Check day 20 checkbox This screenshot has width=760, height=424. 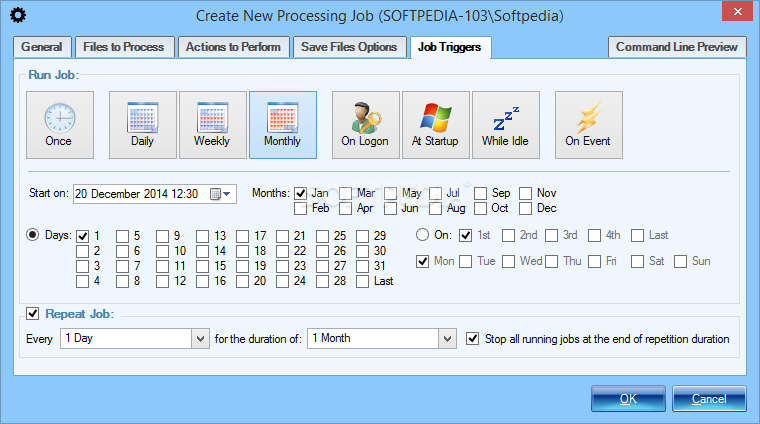pyautogui.click(x=242, y=281)
